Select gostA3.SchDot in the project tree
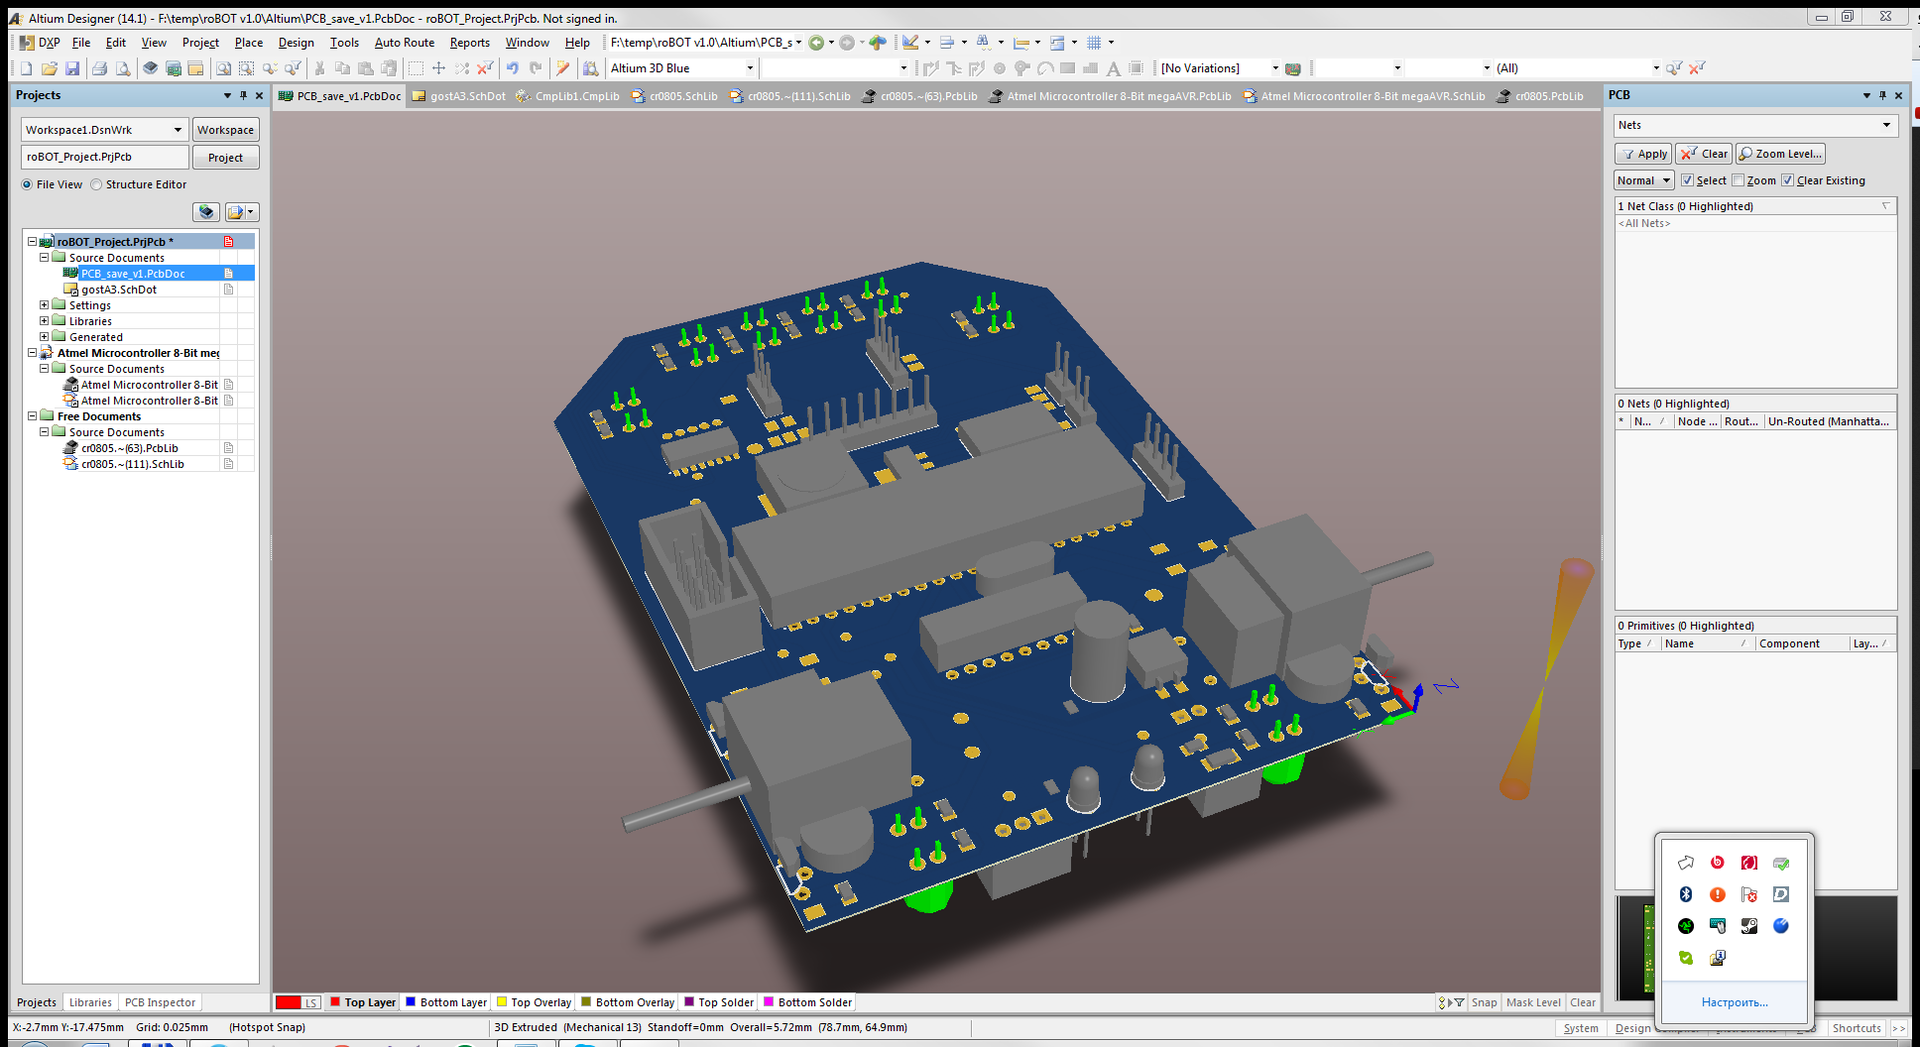 (118, 289)
